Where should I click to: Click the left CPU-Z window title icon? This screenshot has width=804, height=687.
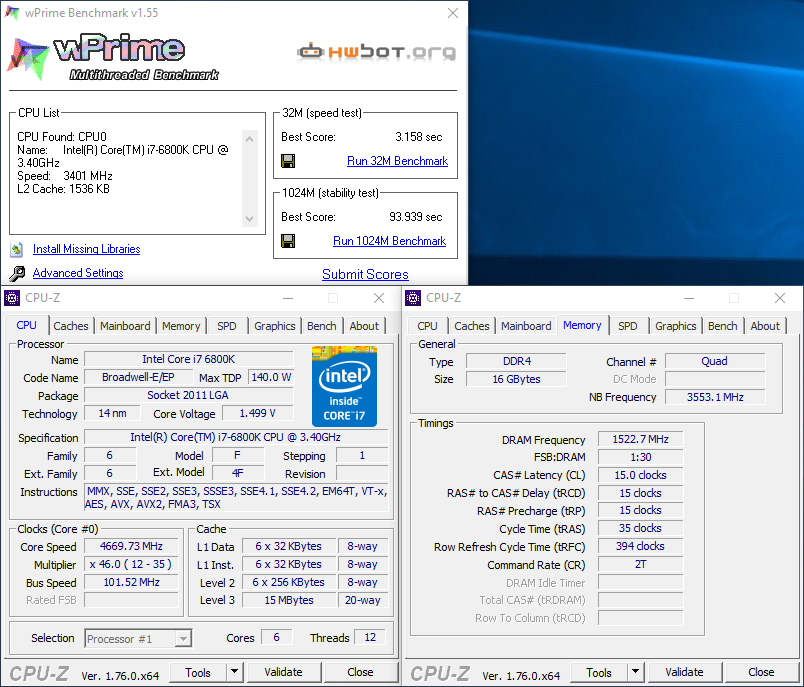tap(12, 298)
